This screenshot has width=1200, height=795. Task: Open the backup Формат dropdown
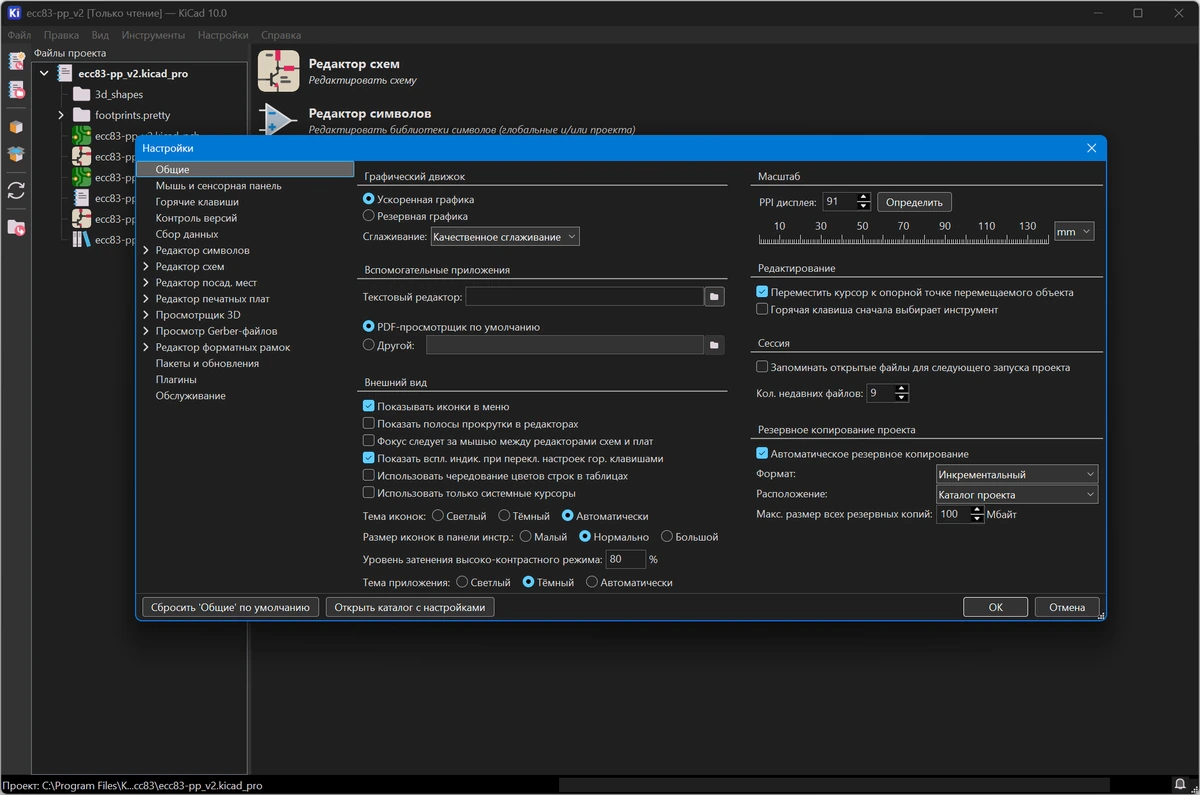1017,474
